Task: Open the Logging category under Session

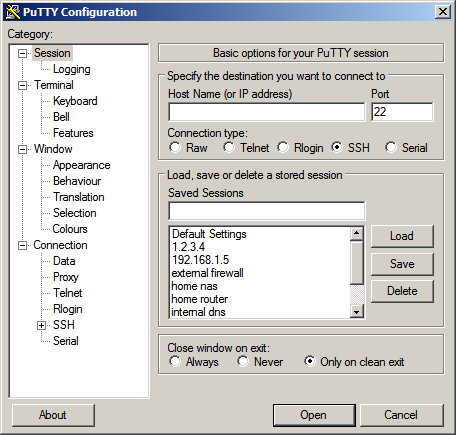Action: [72, 69]
